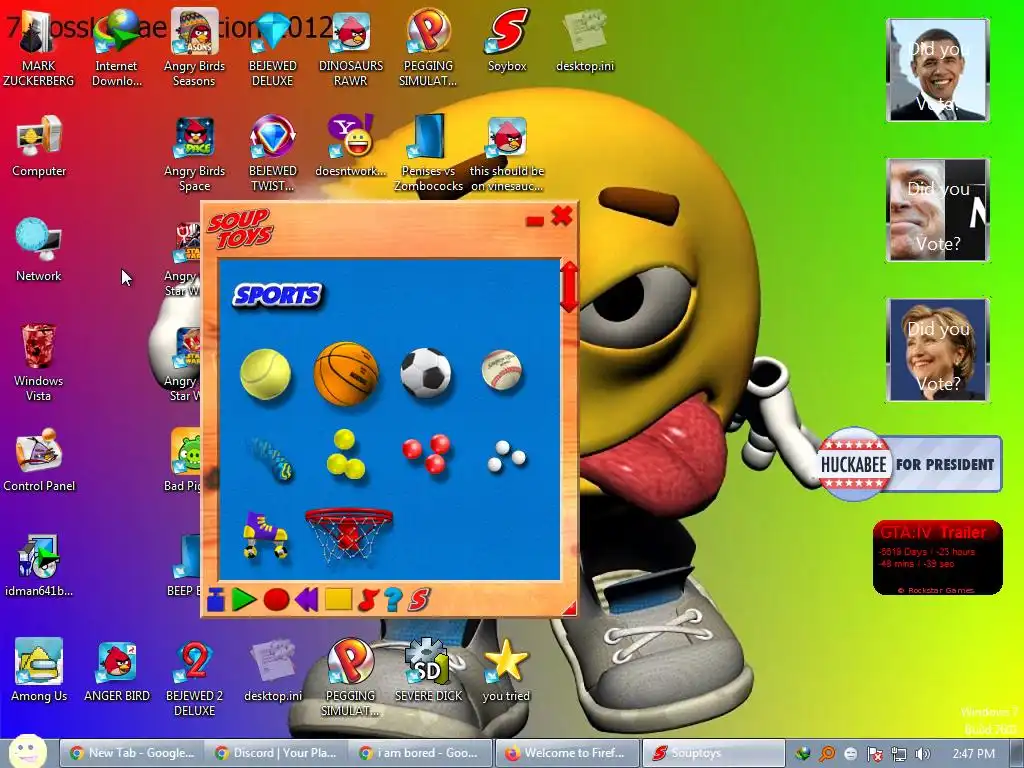Select the purple roller skate toy
1024x768 pixels.
coord(265,535)
